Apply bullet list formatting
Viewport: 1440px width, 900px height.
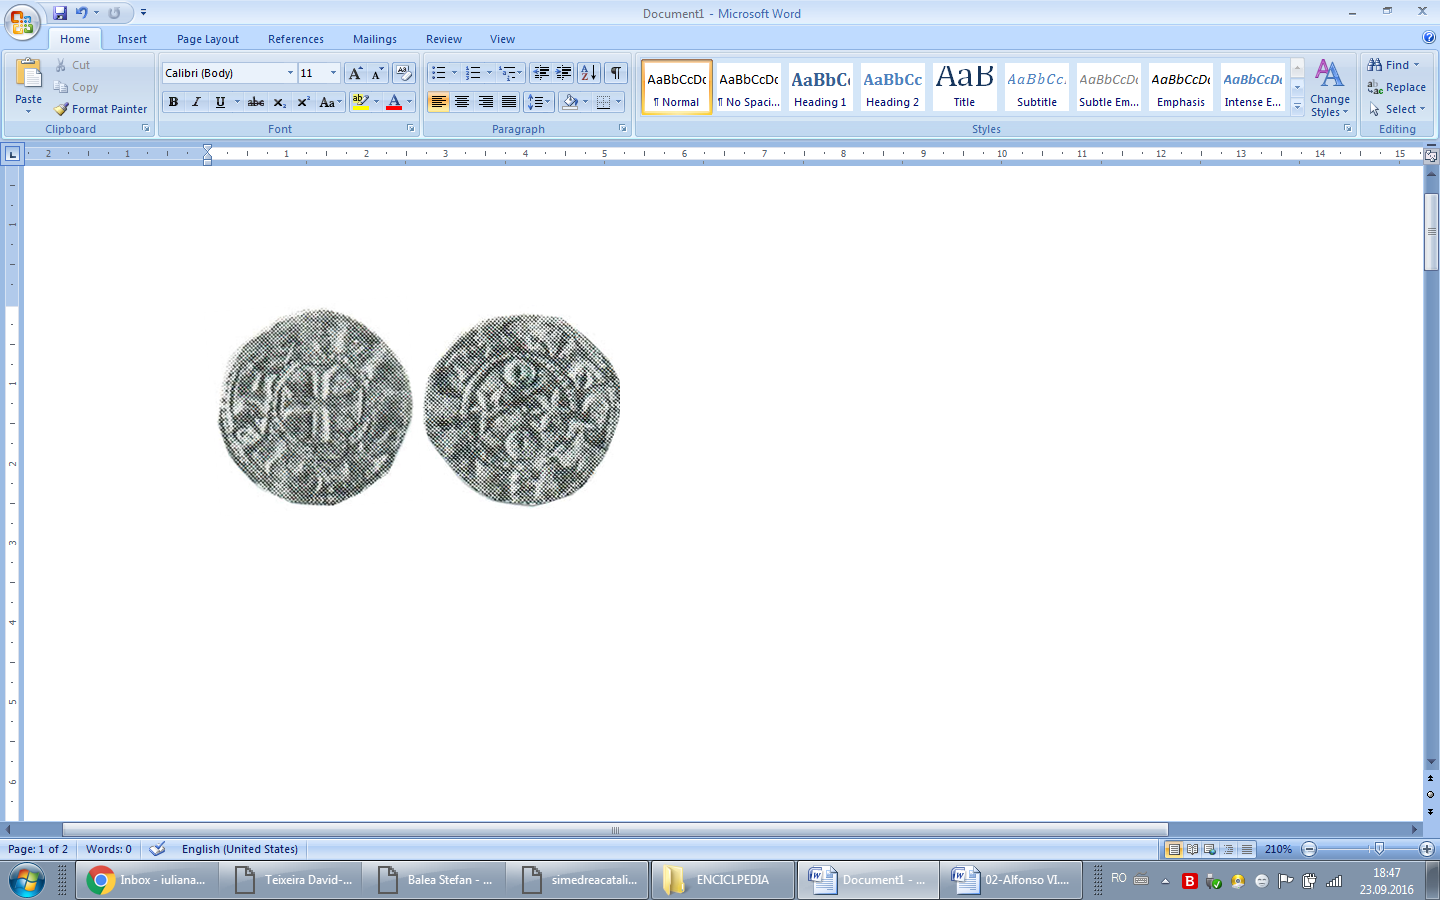coord(438,73)
